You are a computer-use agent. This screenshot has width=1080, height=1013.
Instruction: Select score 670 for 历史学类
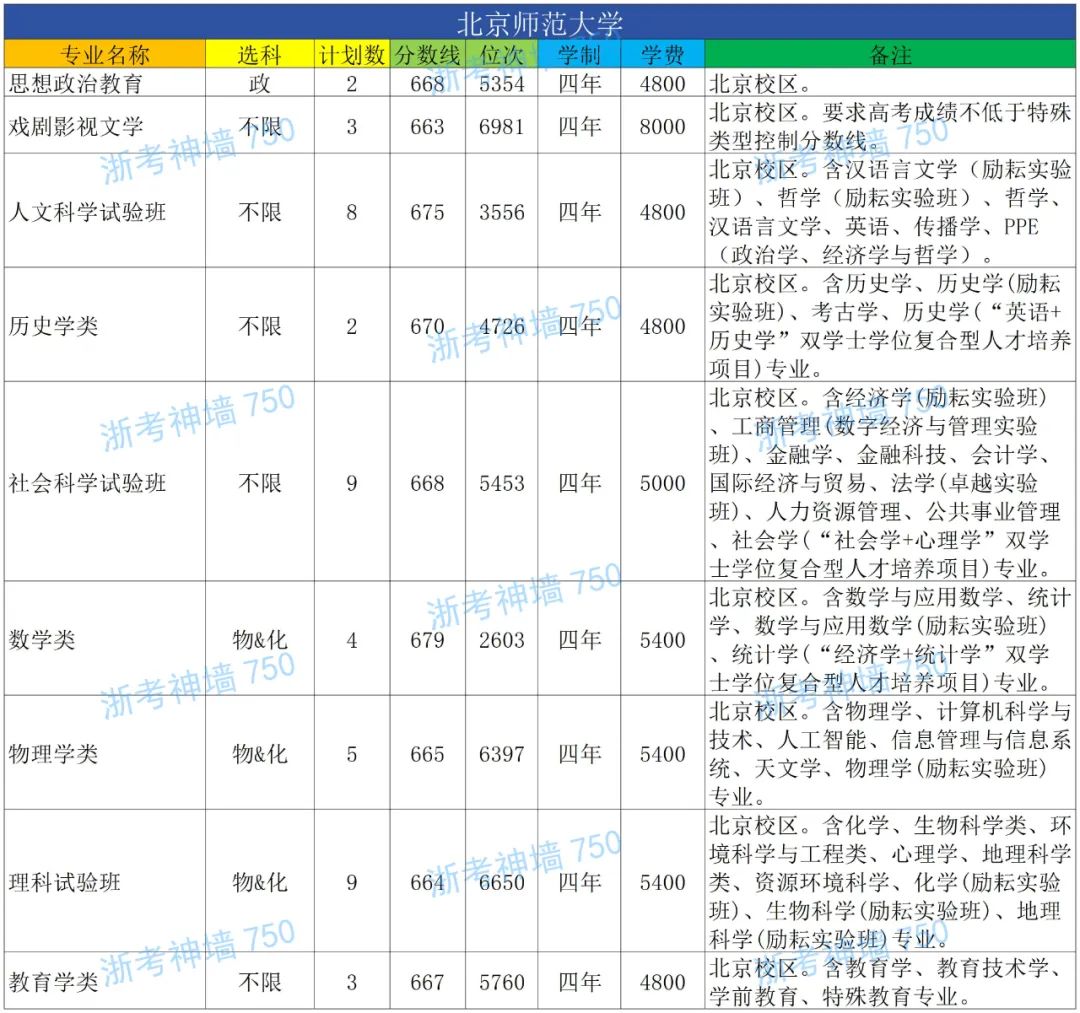pyautogui.click(x=427, y=326)
